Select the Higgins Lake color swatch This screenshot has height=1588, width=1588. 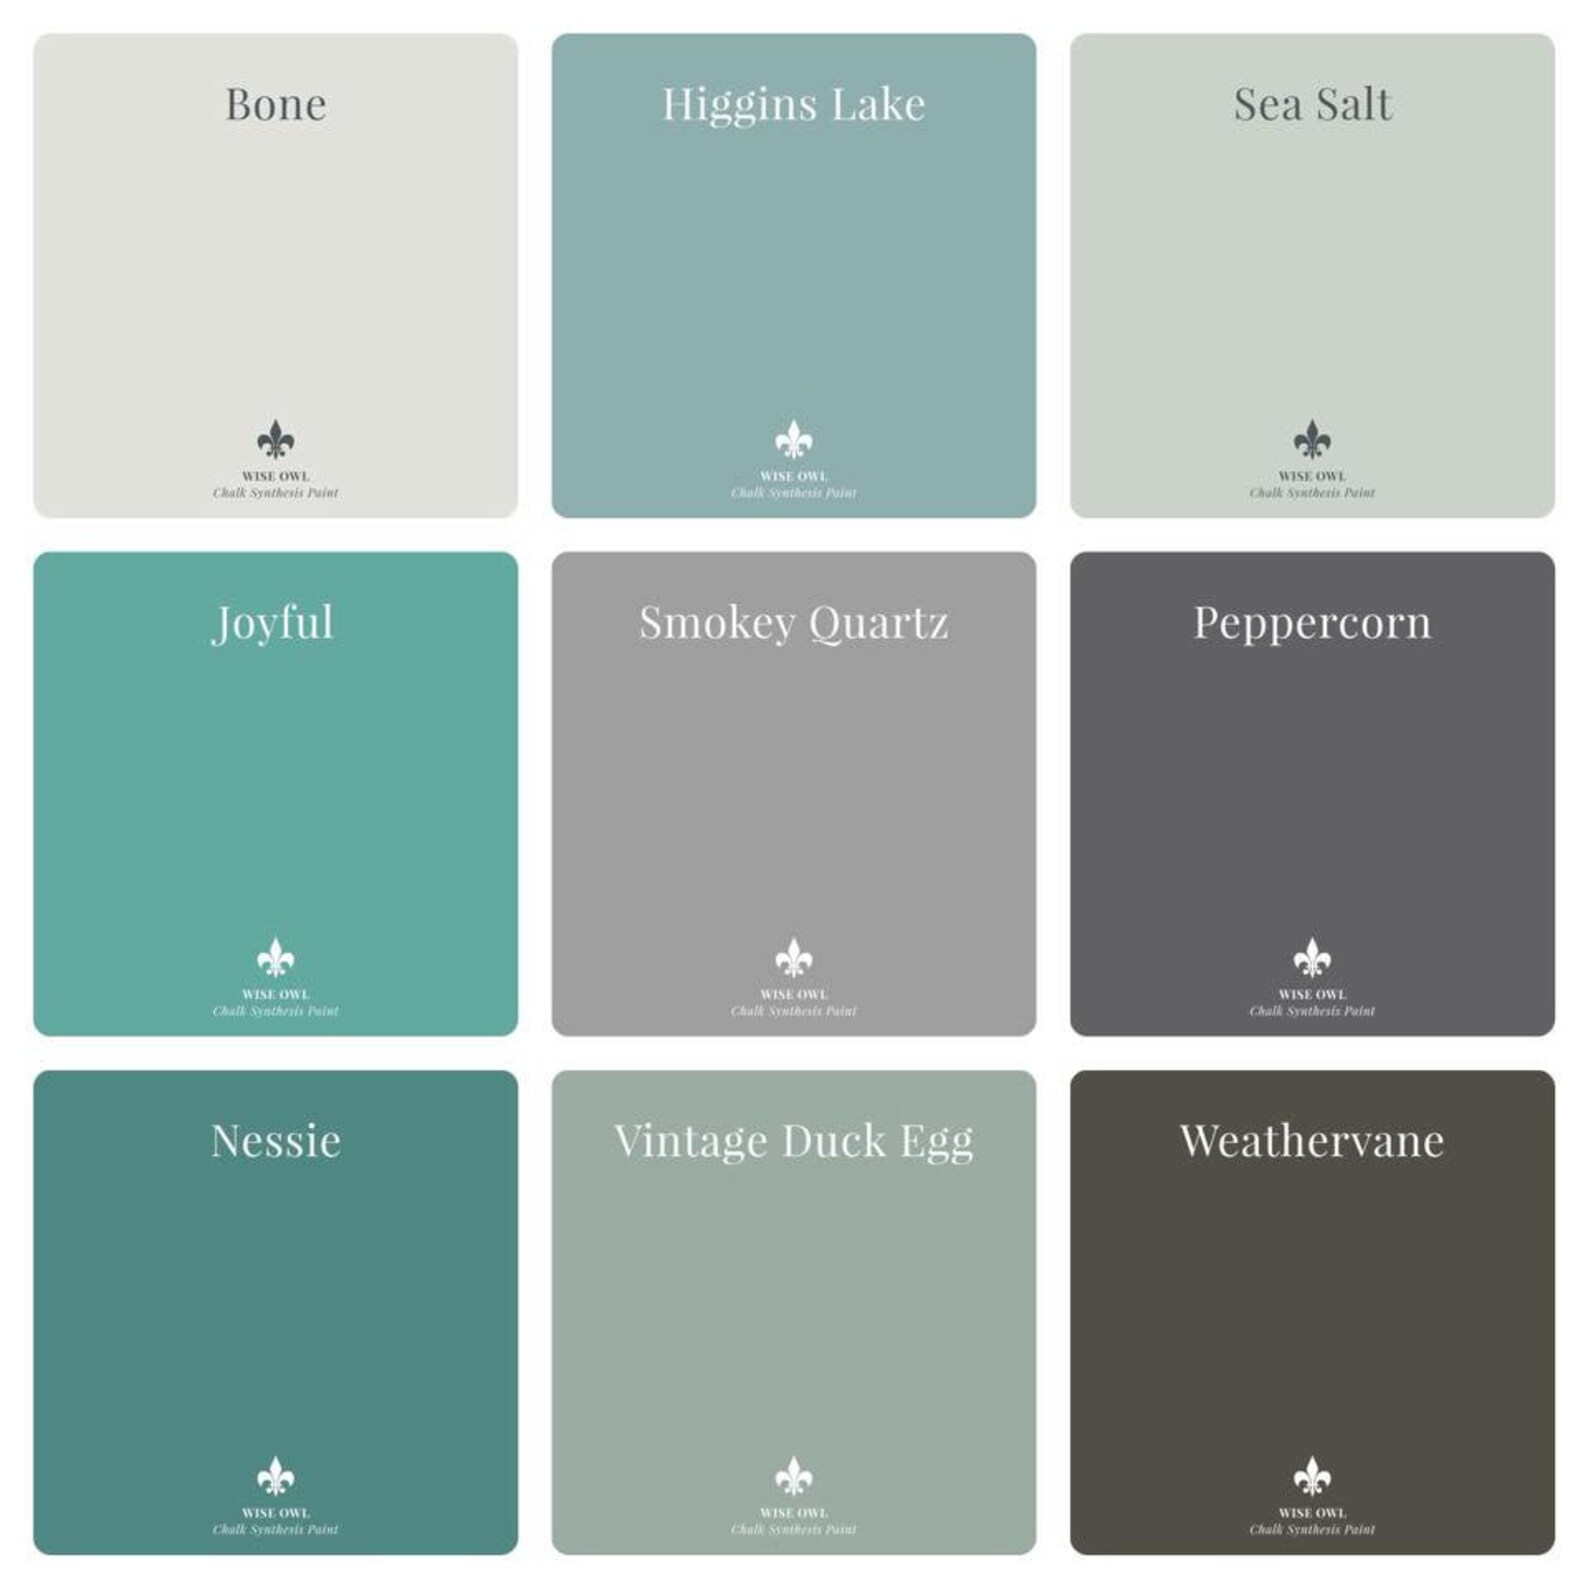[x=793, y=275]
